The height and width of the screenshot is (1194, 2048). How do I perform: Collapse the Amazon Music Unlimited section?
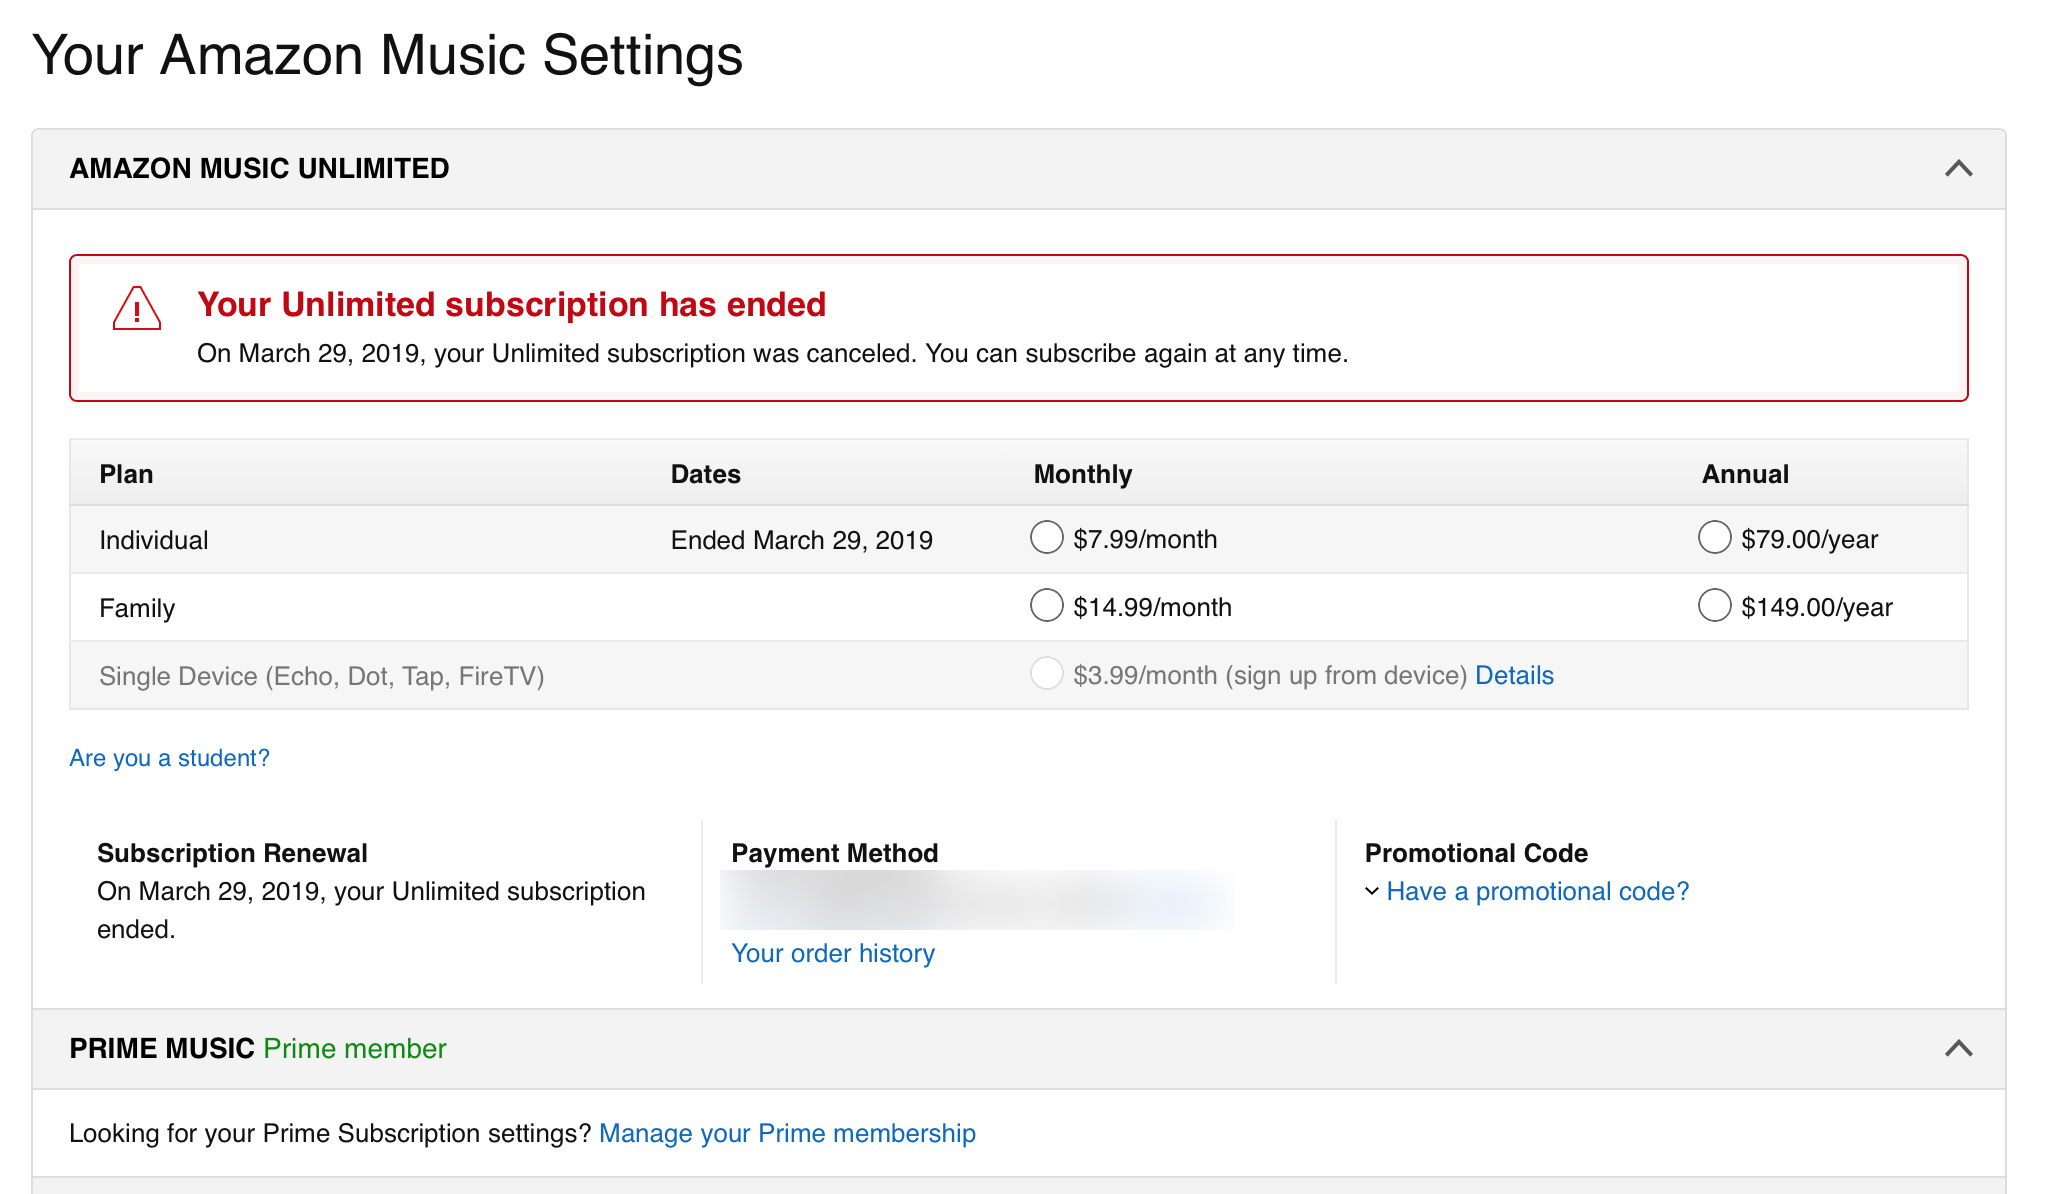coord(1958,168)
